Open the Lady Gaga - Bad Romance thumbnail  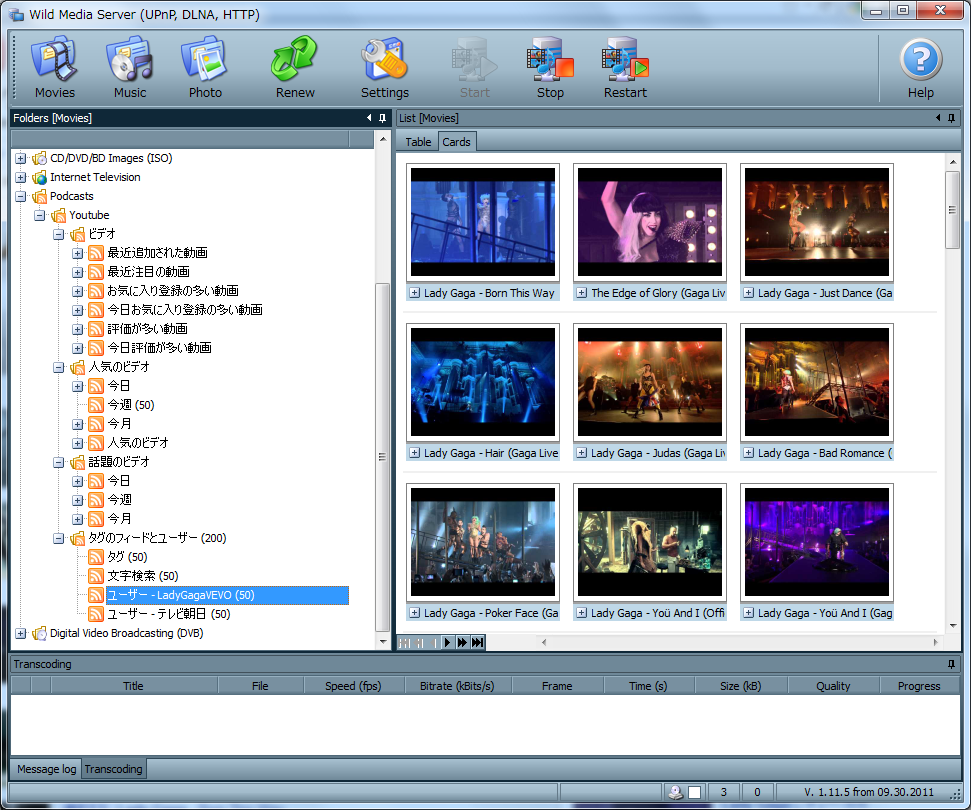tap(817, 382)
